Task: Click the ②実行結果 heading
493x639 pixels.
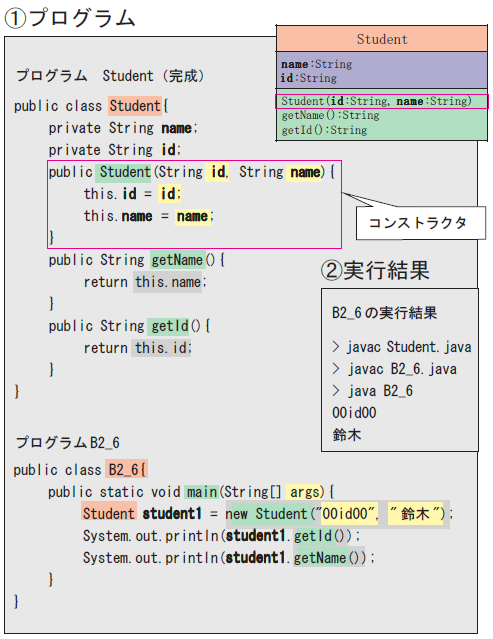Action: coord(375,270)
